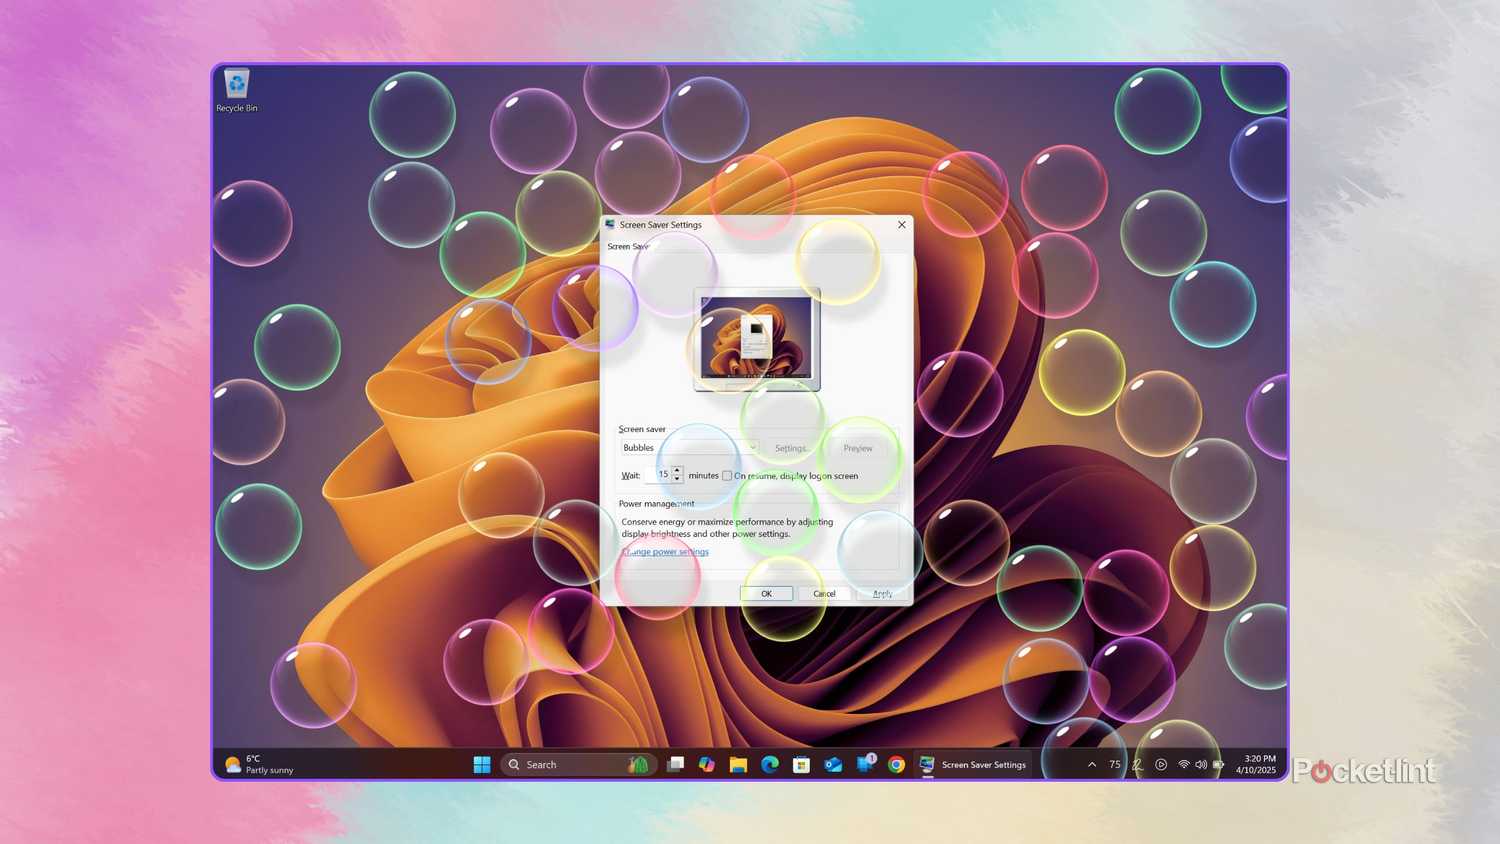Open the battery status icon

pyautogui.click(x=1218, y=764)
